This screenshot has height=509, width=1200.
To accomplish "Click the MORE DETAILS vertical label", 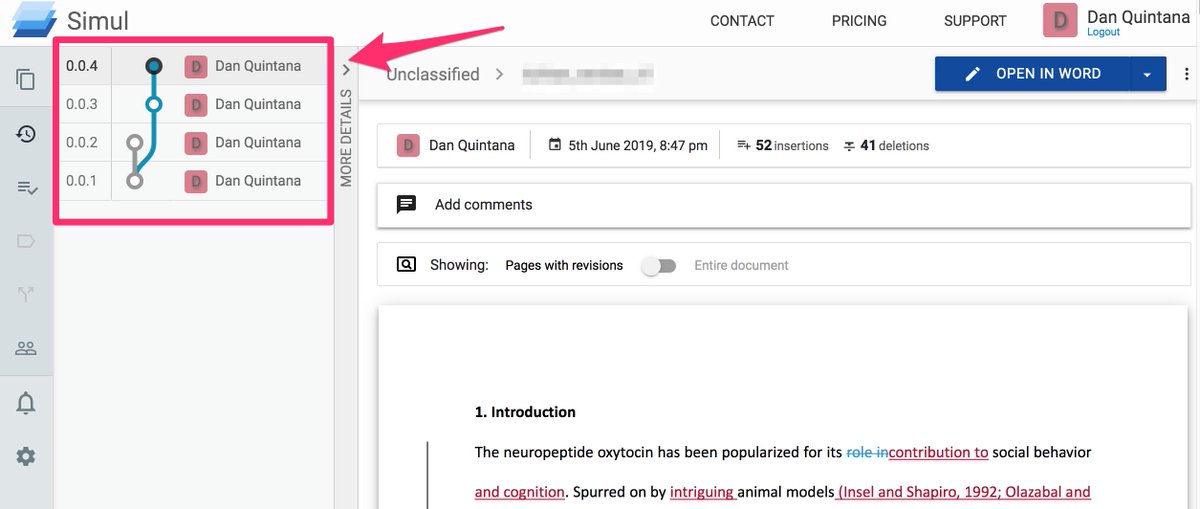I will (x=346, y=138).
